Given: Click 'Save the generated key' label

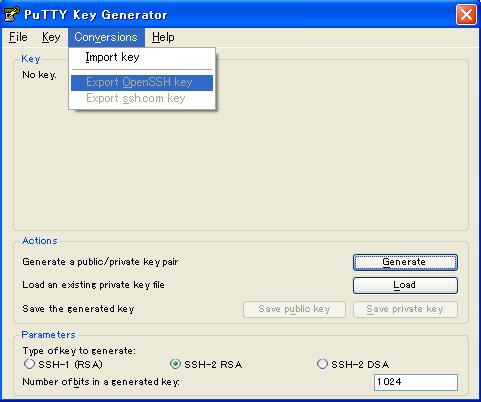Looking at the screenshot, I should point(78,309).
